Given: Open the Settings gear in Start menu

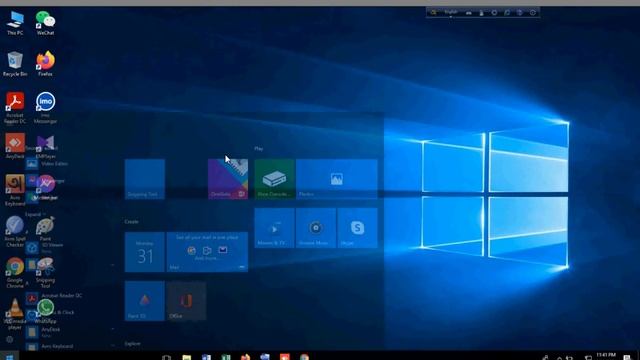Looking at the screenshot, I should pyautogui.click(x=9, y=339).
